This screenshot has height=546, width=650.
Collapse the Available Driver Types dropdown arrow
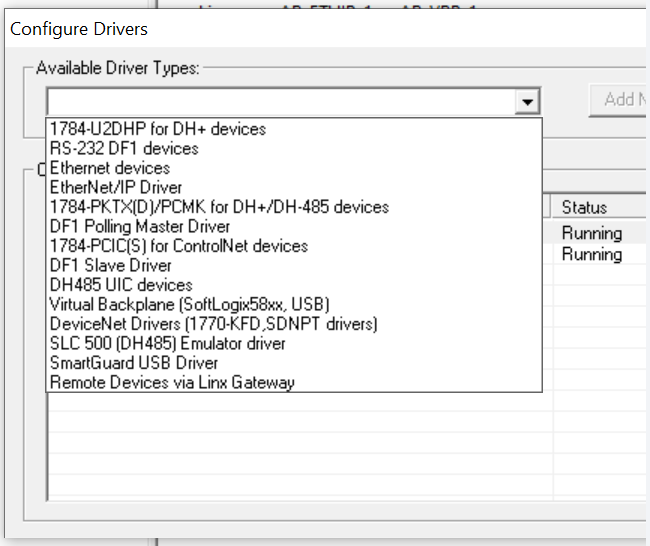point(527,102)
